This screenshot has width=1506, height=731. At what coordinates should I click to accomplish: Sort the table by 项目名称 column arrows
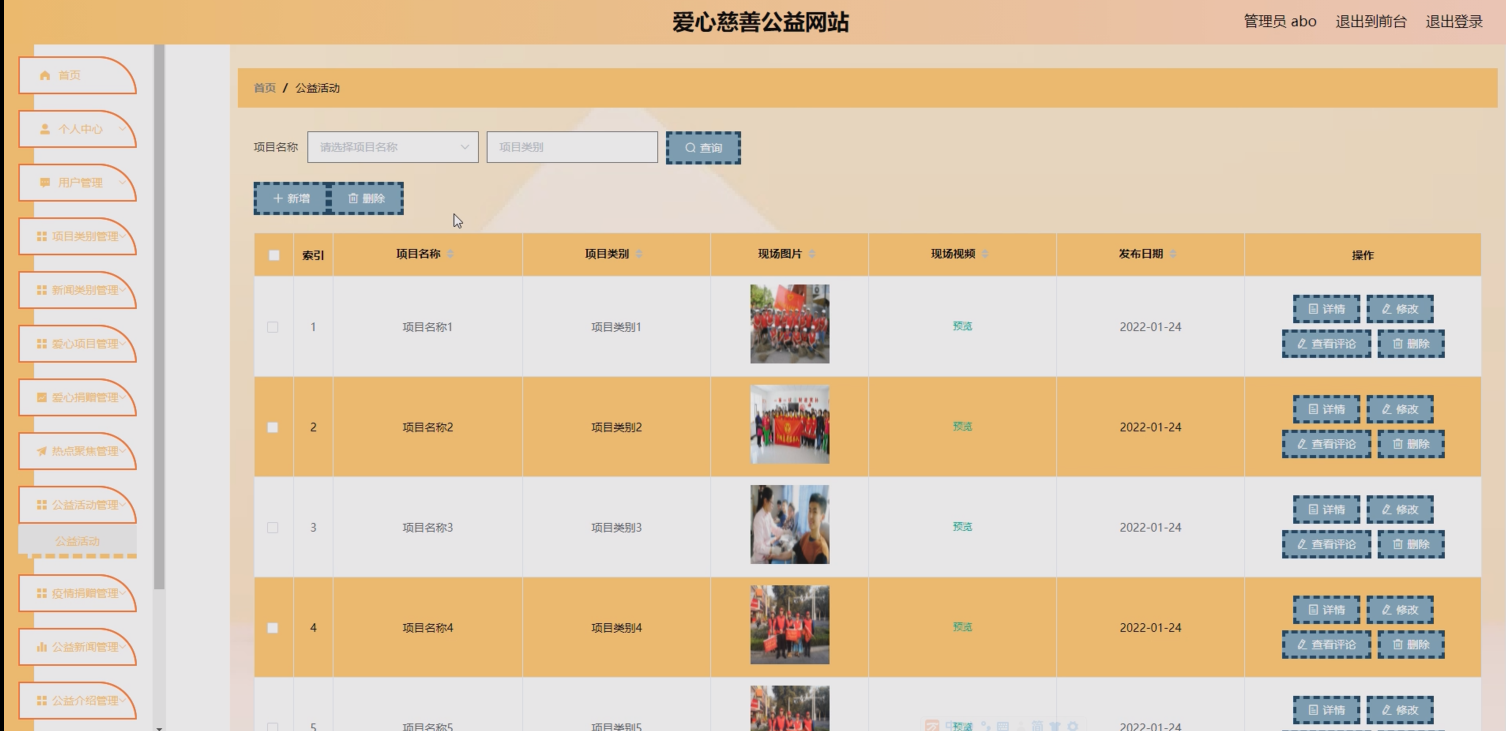click(450, 254)
